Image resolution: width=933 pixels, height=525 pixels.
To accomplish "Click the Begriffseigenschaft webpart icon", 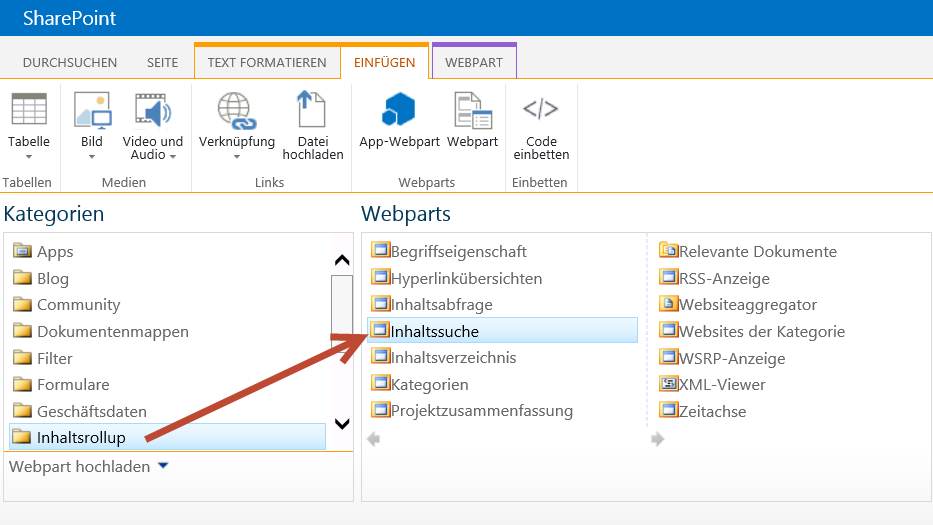I will pyautogui.click(x=380, y=249).
